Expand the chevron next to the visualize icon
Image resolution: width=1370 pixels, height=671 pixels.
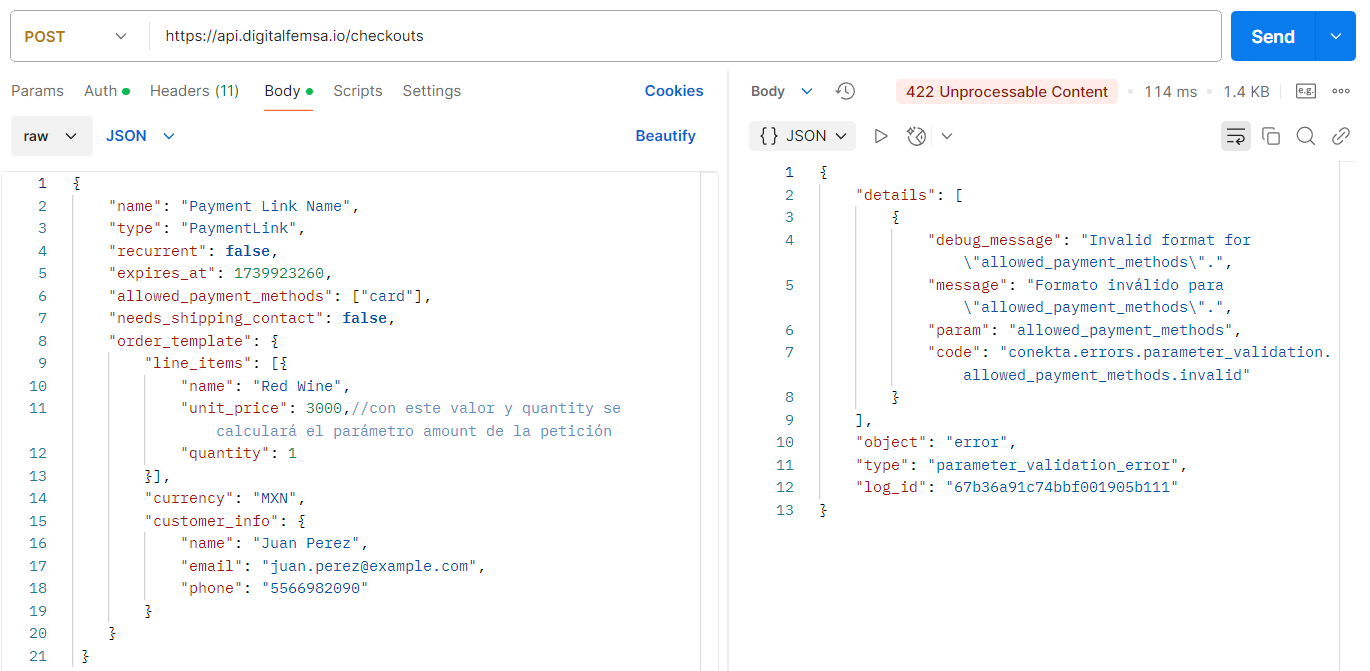(947, 136)
